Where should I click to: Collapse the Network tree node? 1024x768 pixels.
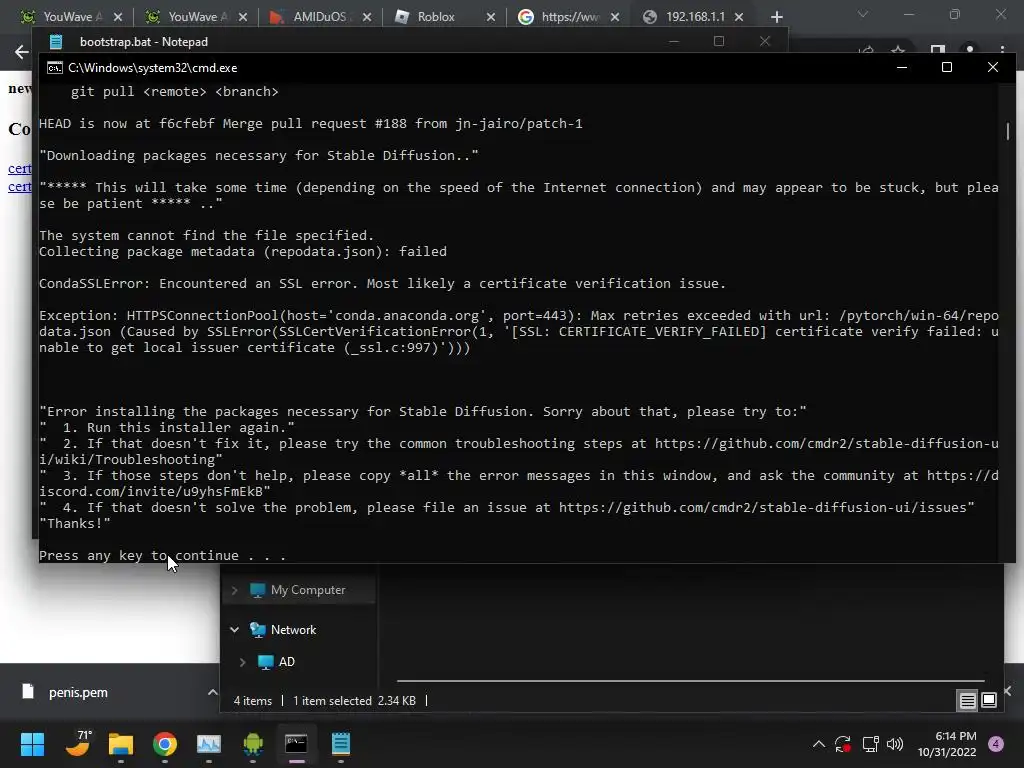234,630
